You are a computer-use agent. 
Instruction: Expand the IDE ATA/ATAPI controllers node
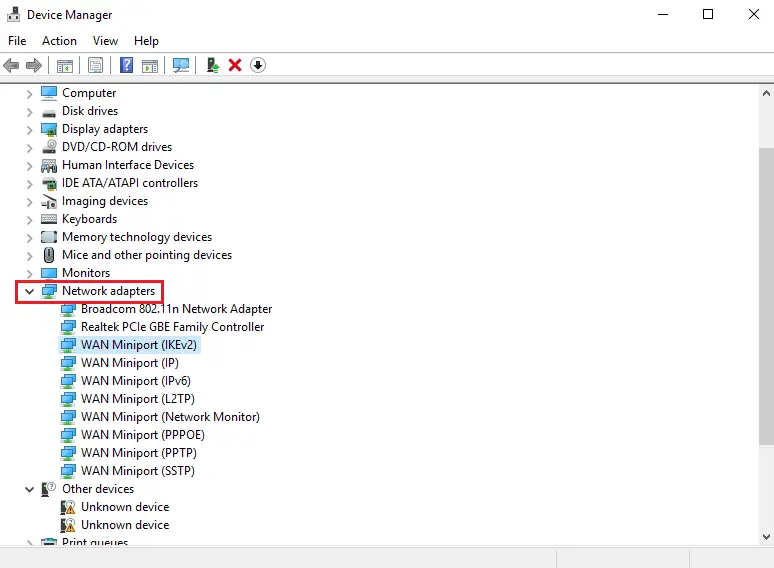point(30,184)
